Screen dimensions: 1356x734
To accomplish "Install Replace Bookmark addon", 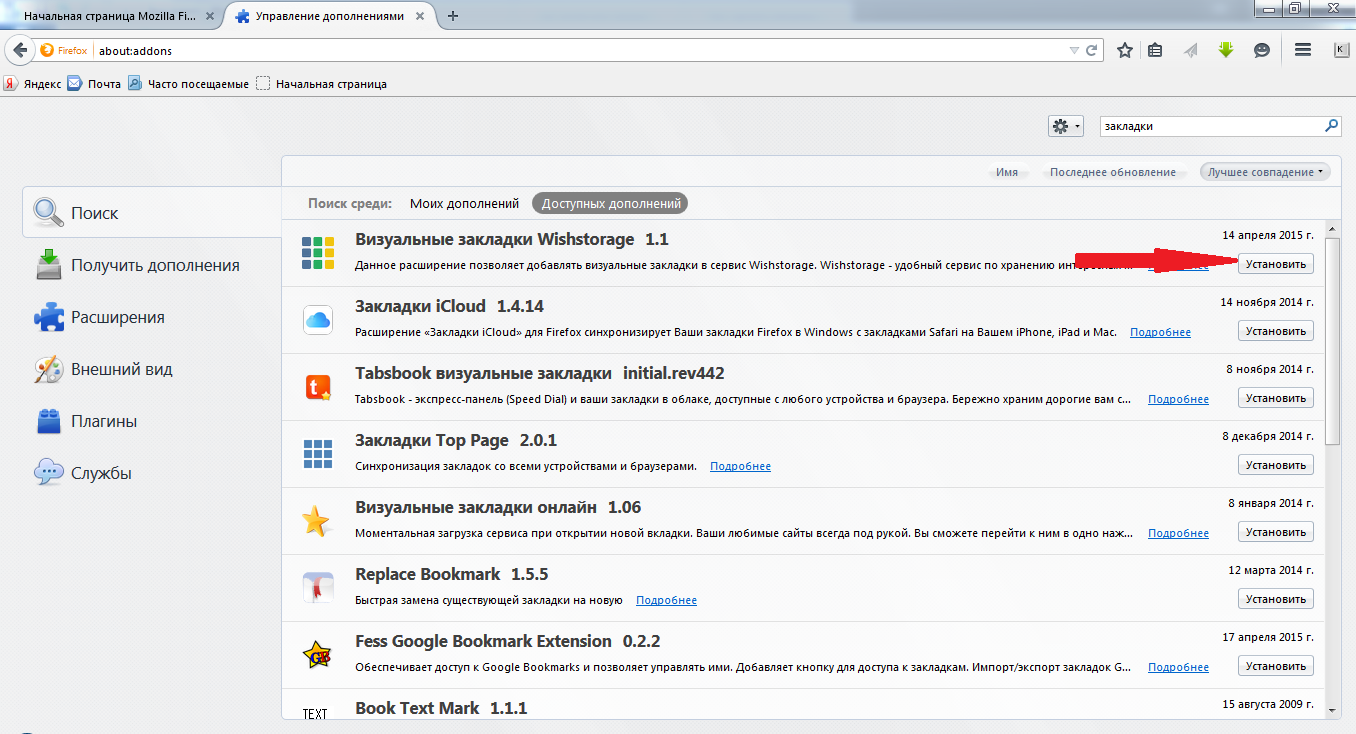I will click(x=1276, y=599).
